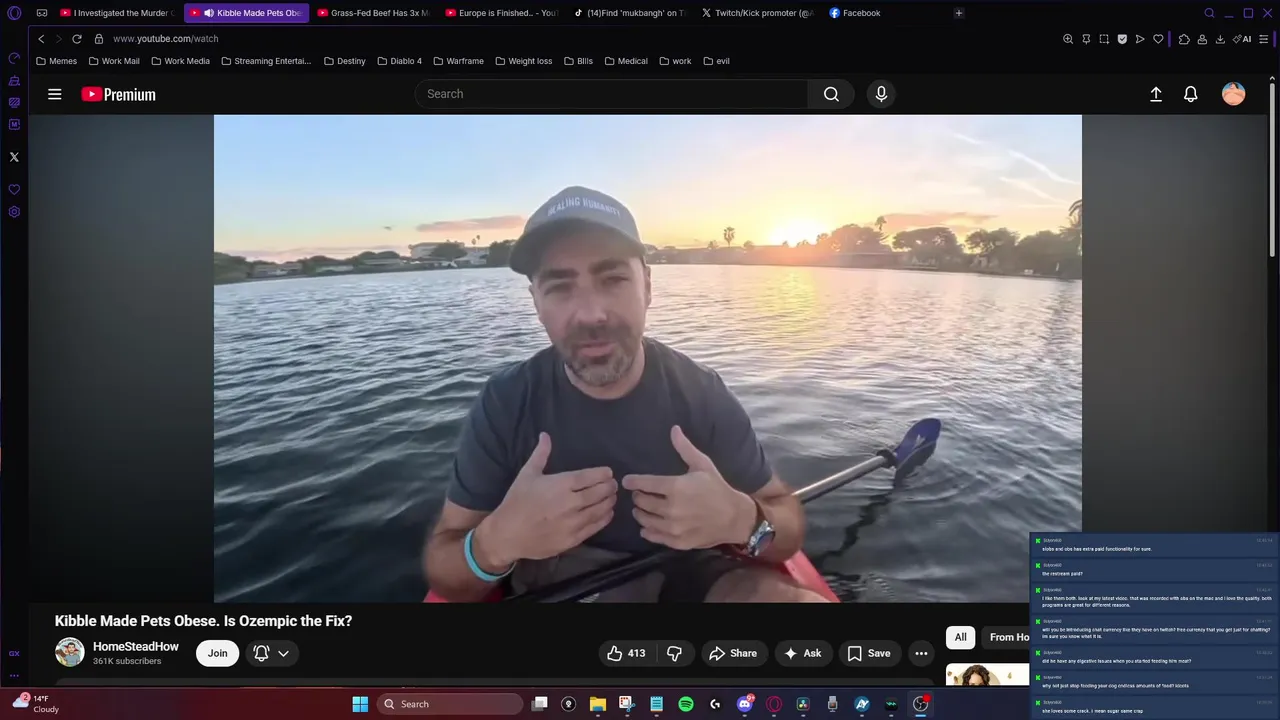Viewport: 1280px width, 720px height.
Task: Click the YouTube Premium logo
Action: point(118,94)
